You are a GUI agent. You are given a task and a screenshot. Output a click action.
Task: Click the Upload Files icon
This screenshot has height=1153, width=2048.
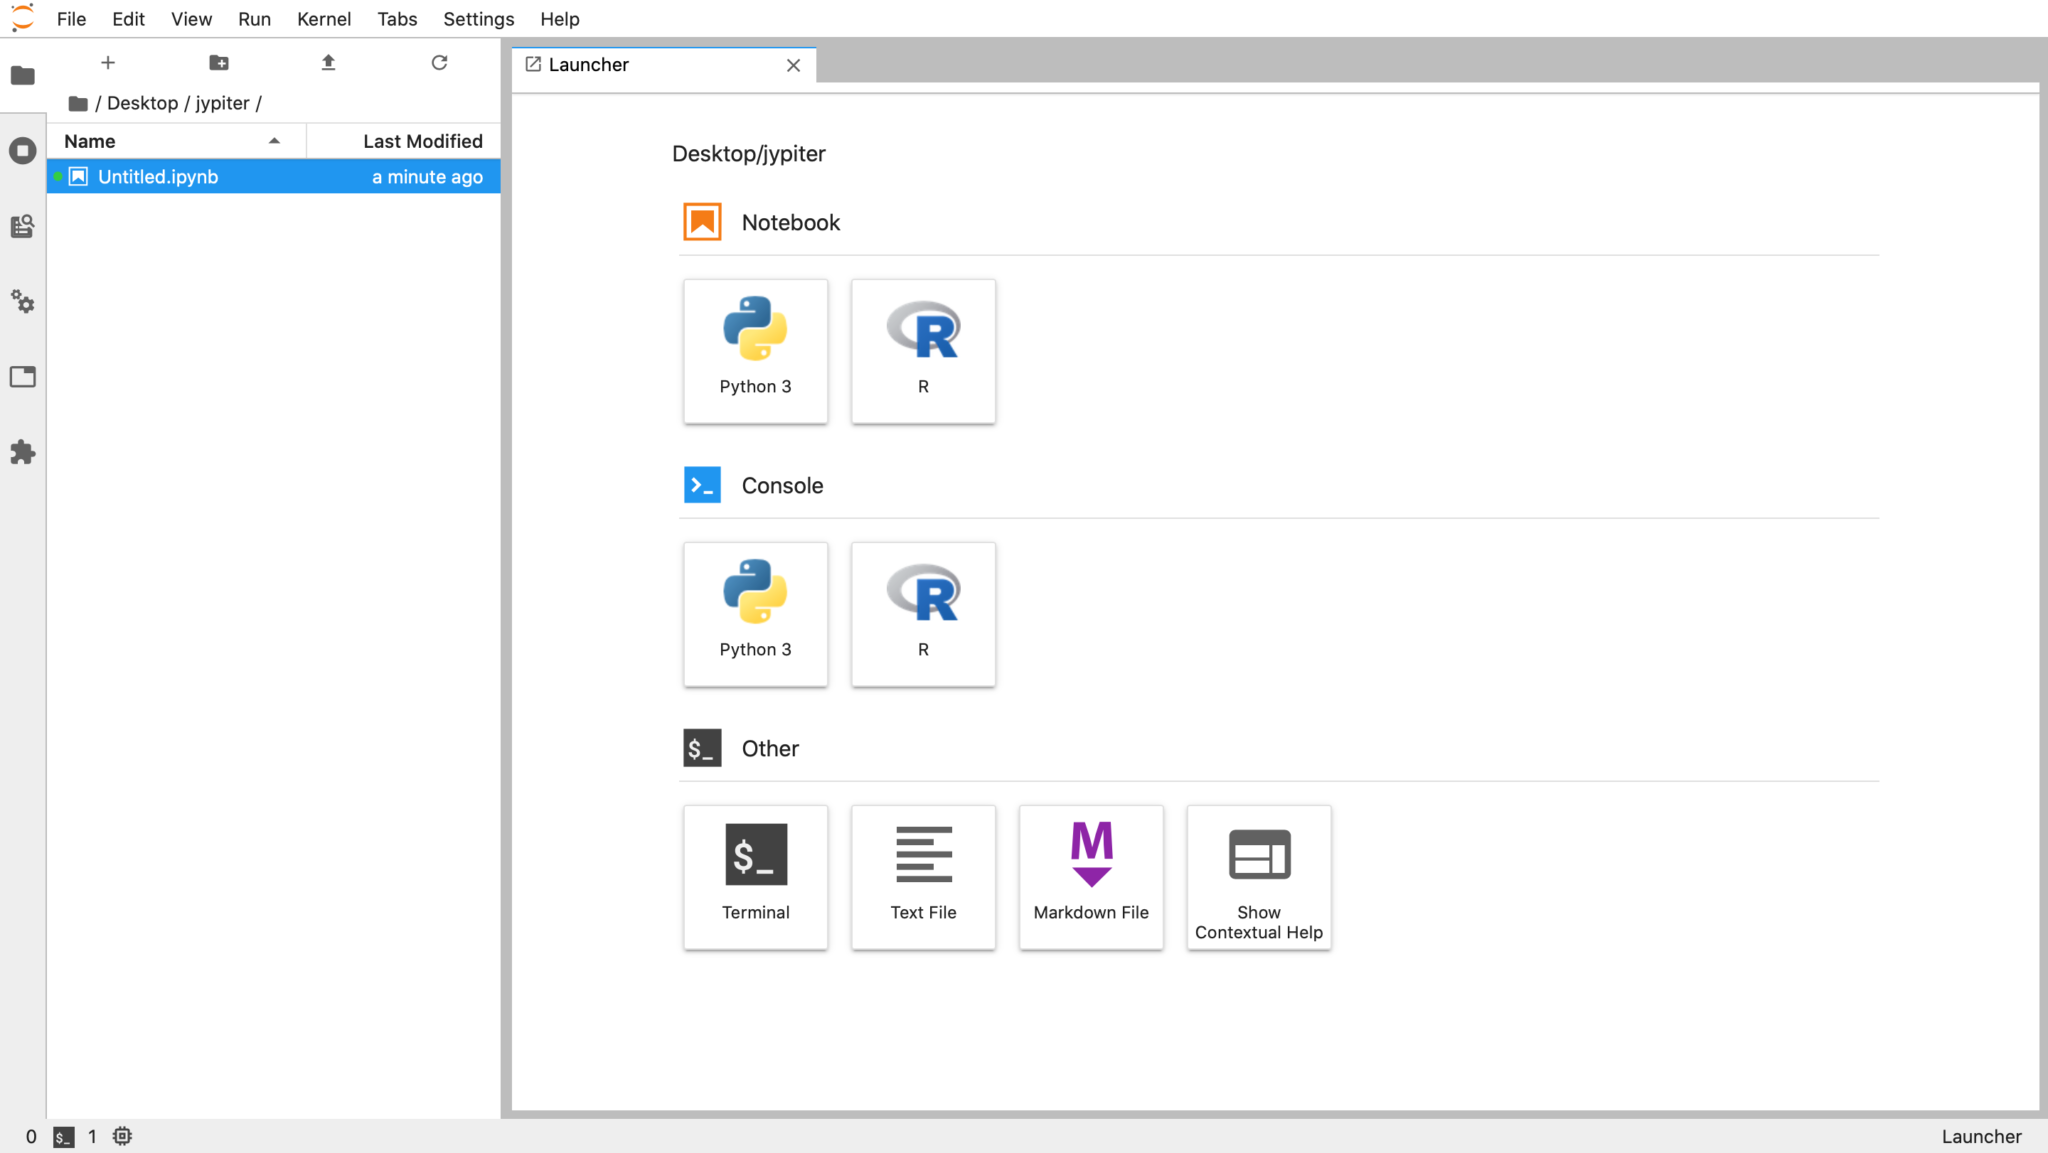[328, 63]
